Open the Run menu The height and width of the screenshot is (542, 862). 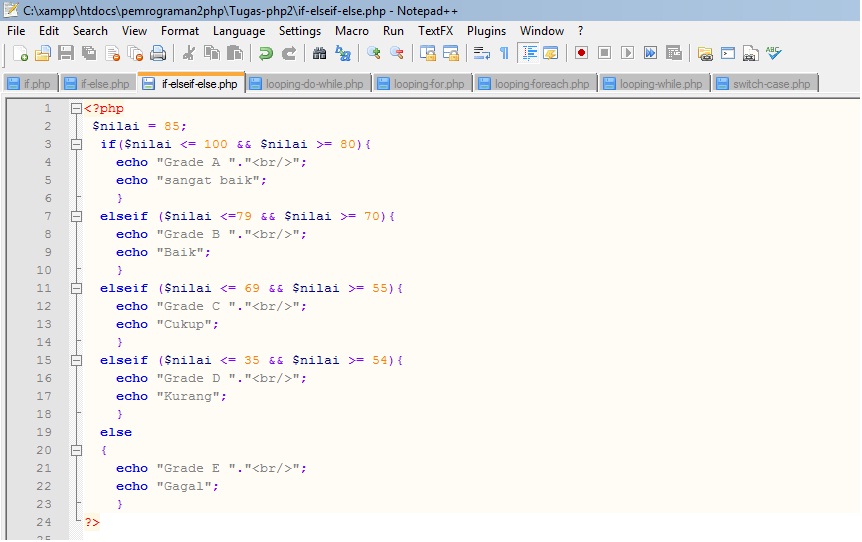(x=393, y=31)
